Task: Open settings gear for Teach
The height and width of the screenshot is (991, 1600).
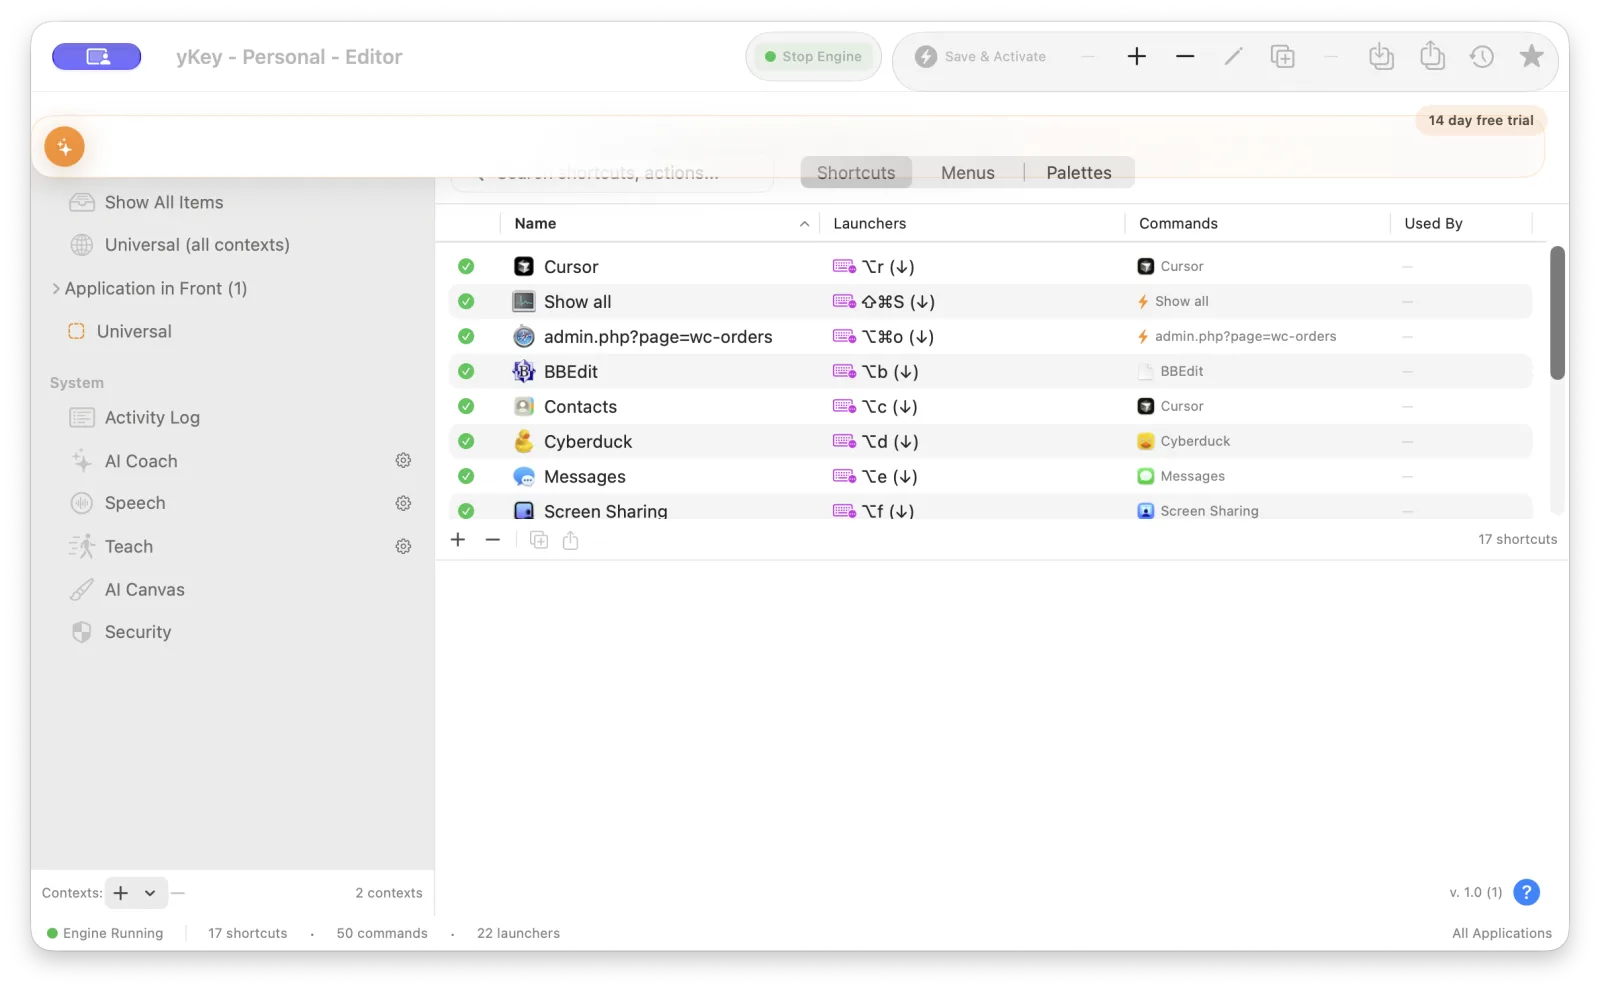Action: click(403, 547)
